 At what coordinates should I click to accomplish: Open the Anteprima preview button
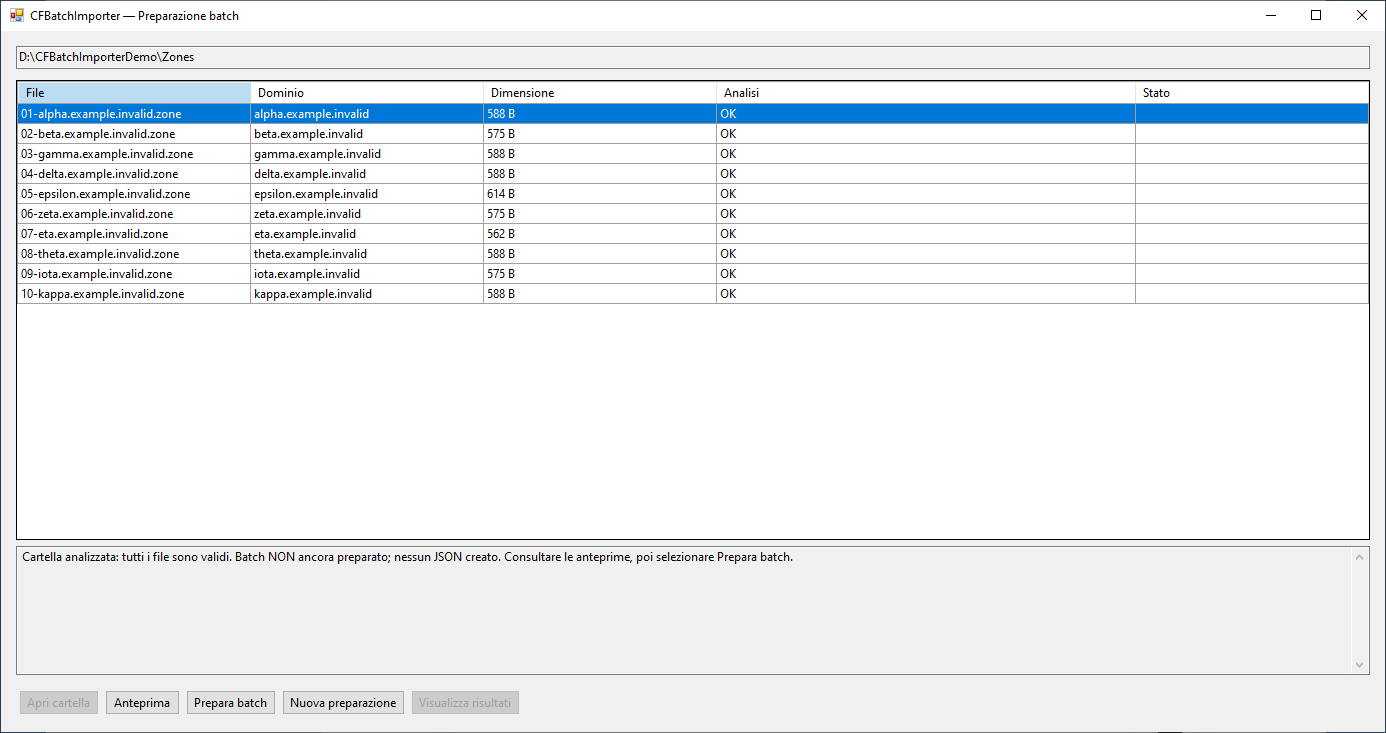point(143,703)
